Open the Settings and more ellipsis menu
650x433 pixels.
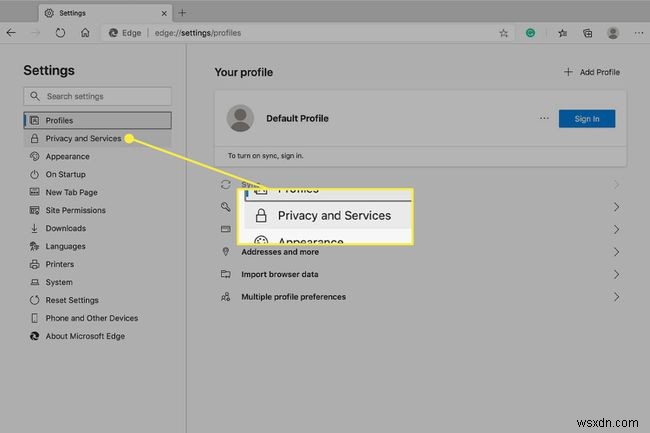coord(638,33)
